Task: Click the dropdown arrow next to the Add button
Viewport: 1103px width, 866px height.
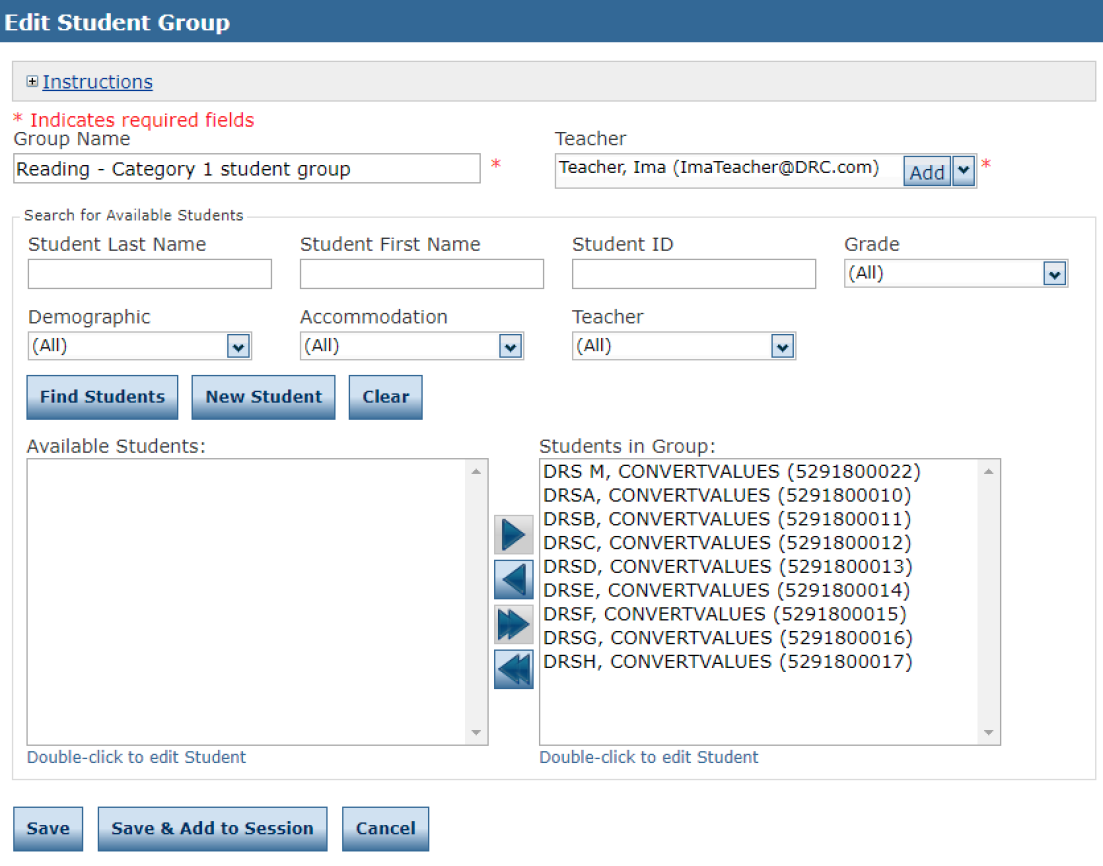Action: [x=962, y=170]
